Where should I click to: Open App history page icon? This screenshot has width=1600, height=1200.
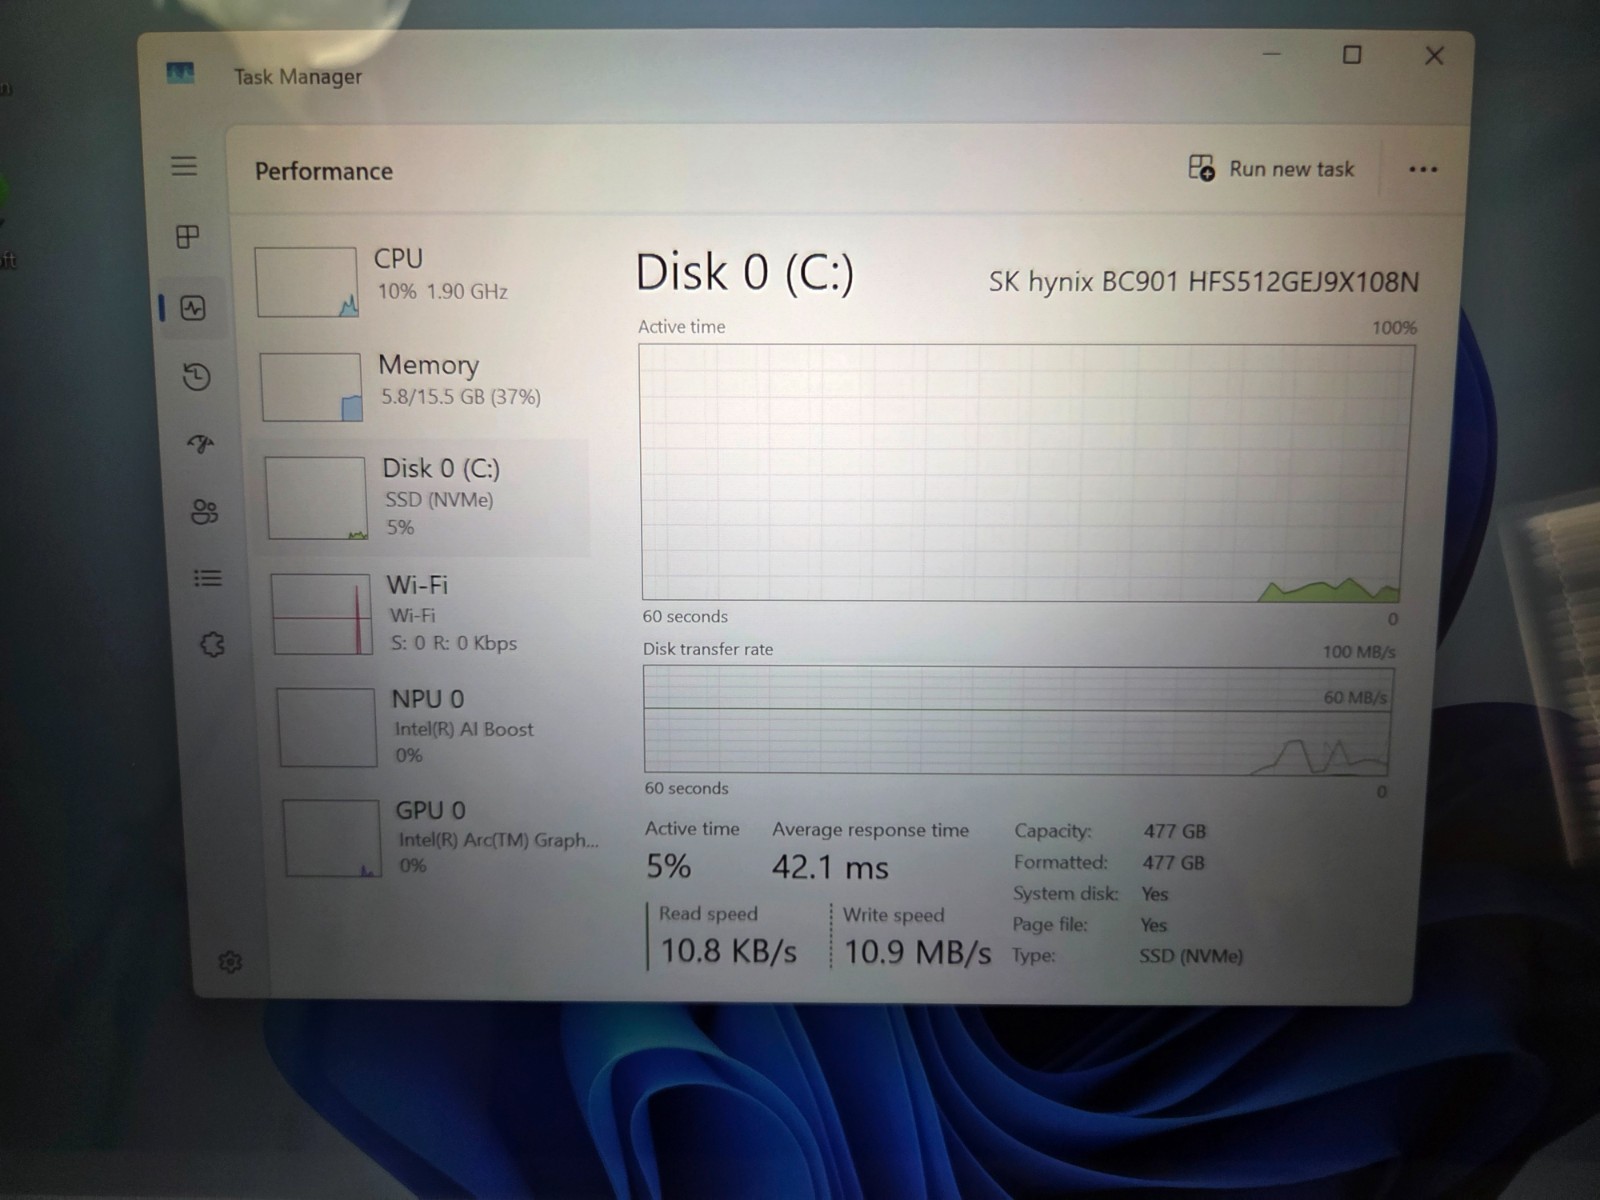(x=197, y=377)
